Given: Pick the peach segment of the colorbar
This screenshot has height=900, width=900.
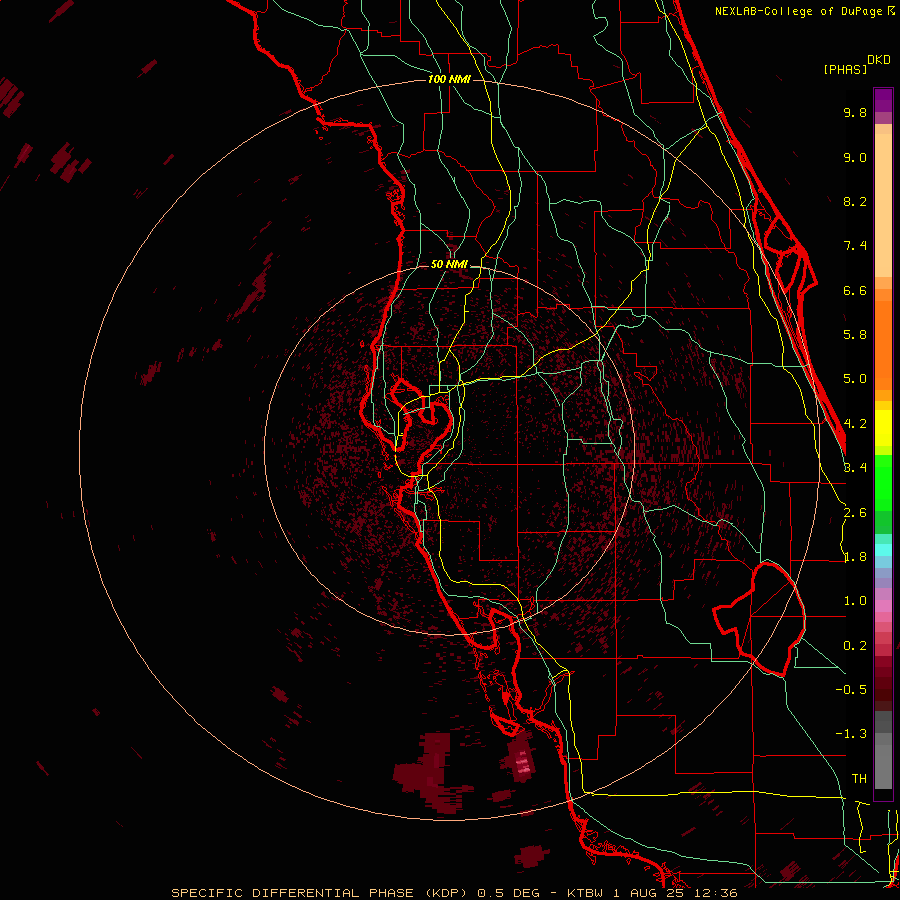Looking at the screenshot, I should pos(883,207).
